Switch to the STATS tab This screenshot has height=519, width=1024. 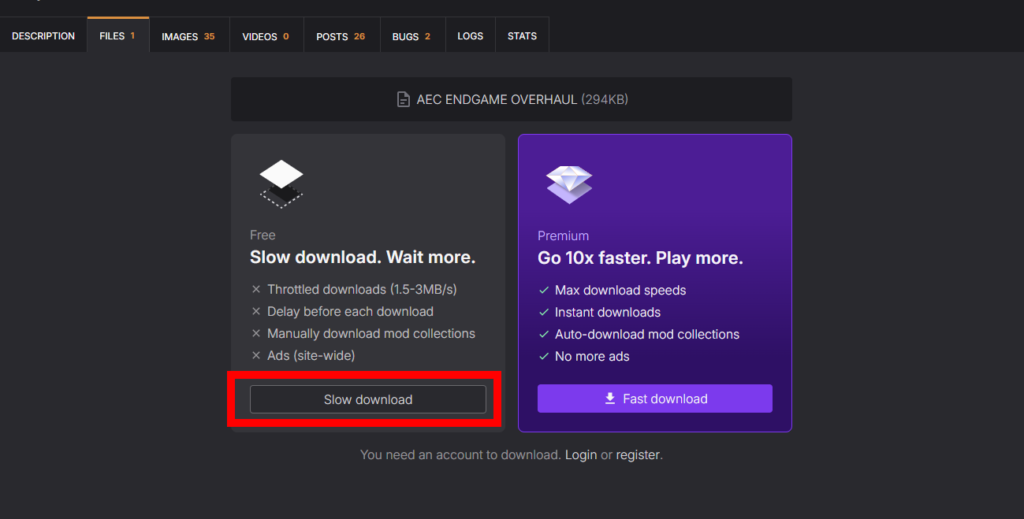coord(522,36)
